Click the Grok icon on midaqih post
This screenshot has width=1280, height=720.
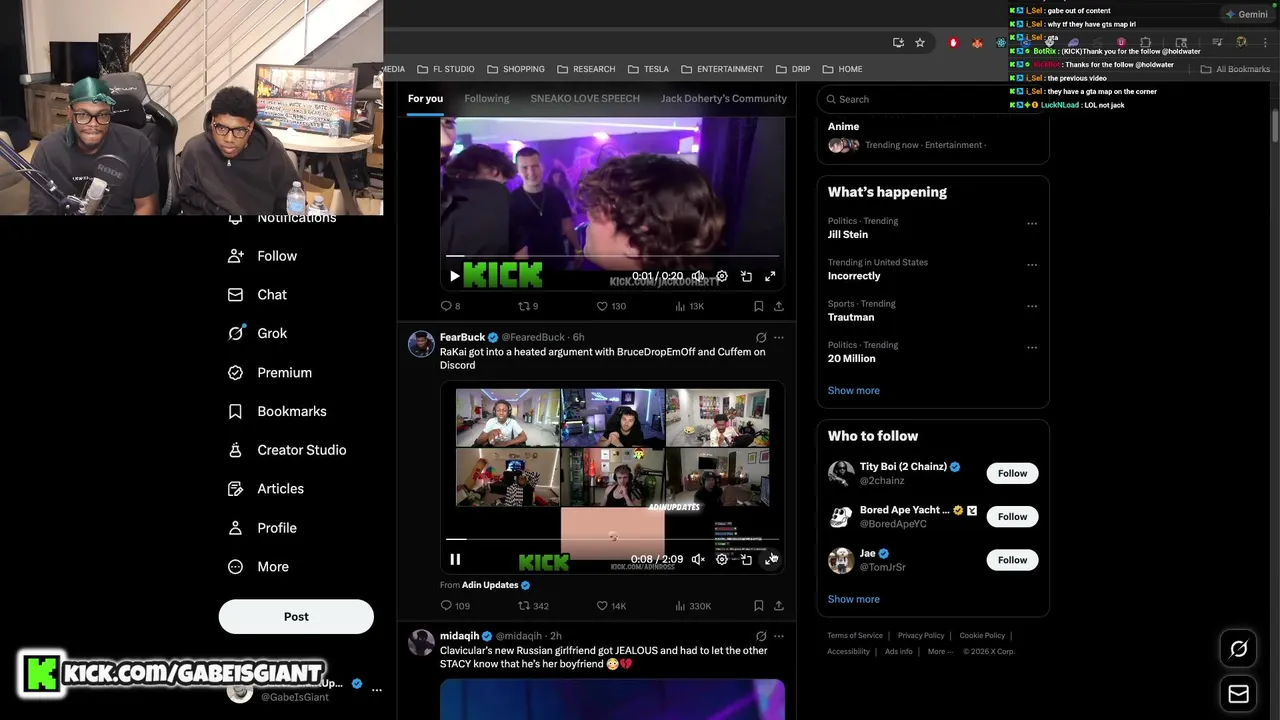tap(761, 636)
